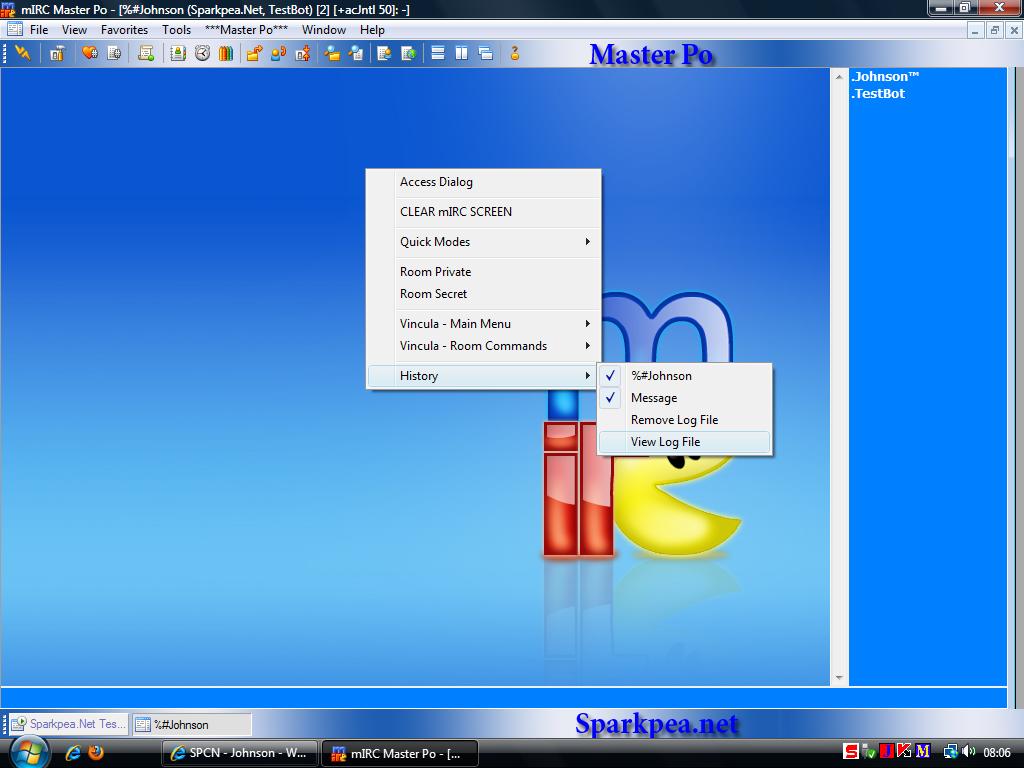Click the chat scrollbar down arrow
Image resolution: width=1024 pixels, height=768 pixels.
pyautogui.click(x=839, y=678)
